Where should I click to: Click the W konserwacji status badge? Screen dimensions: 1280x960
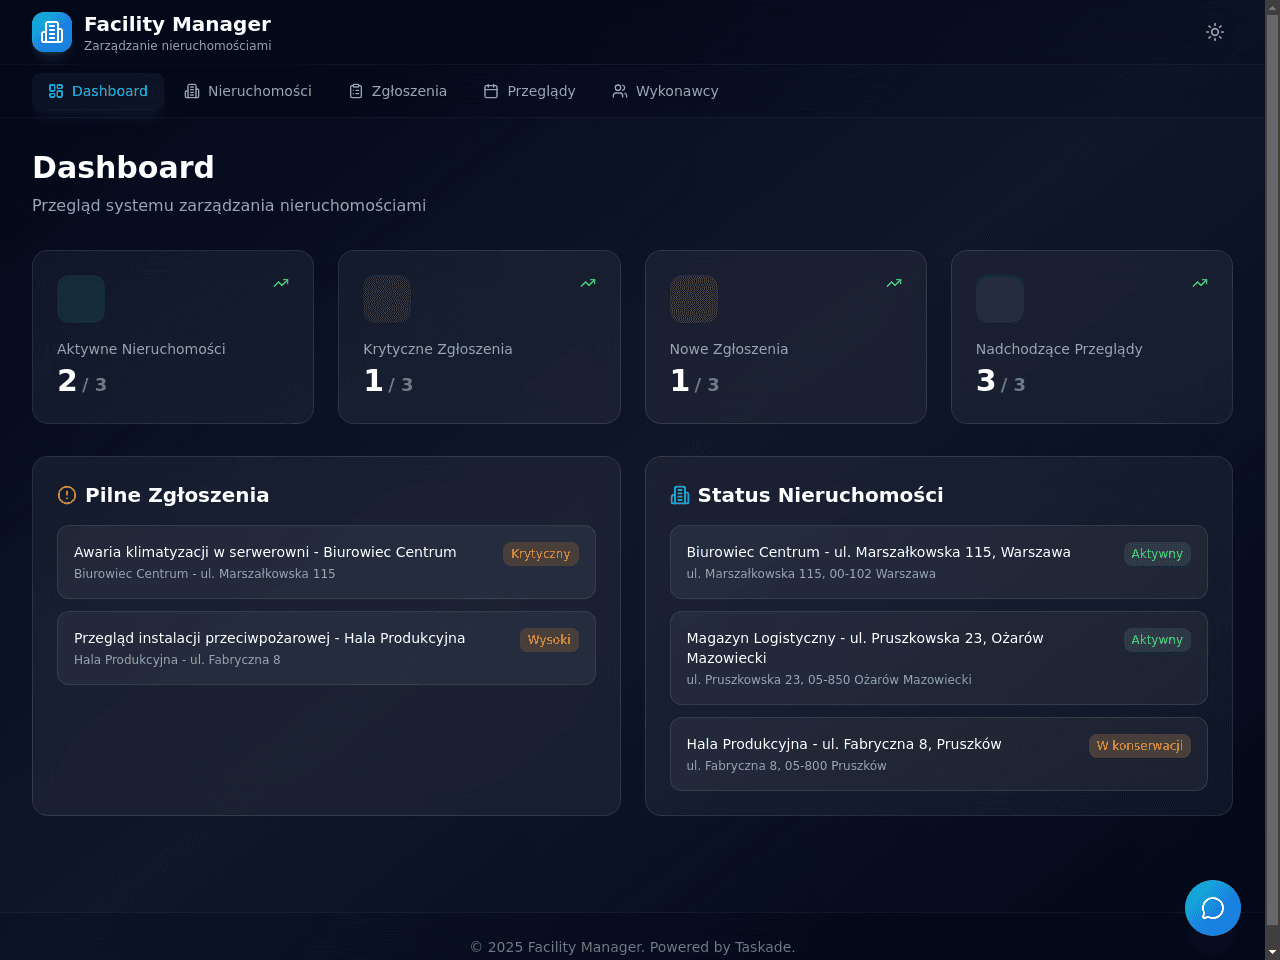pos(1140,746)
